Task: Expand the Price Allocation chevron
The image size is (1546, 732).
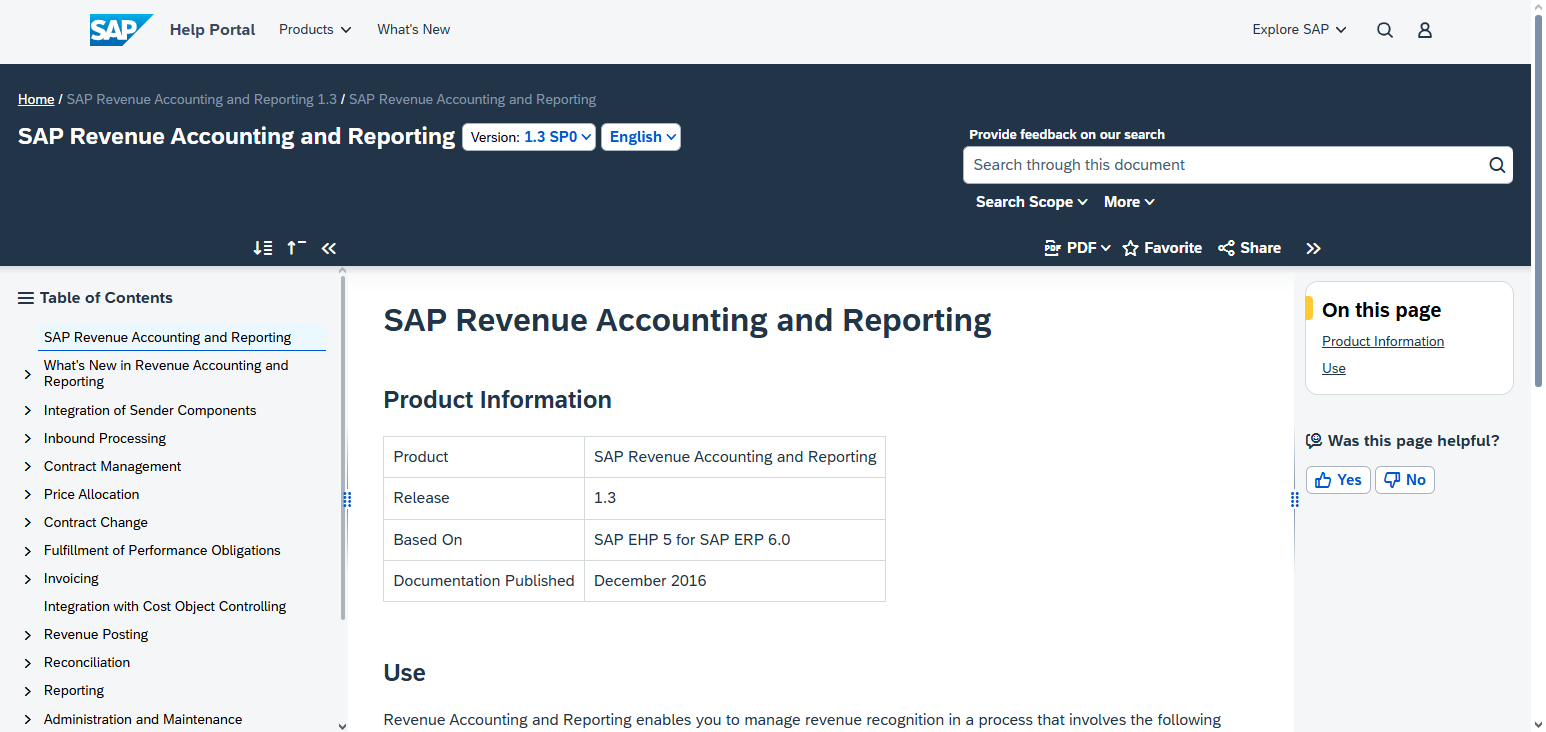Action: pos(28,495)
